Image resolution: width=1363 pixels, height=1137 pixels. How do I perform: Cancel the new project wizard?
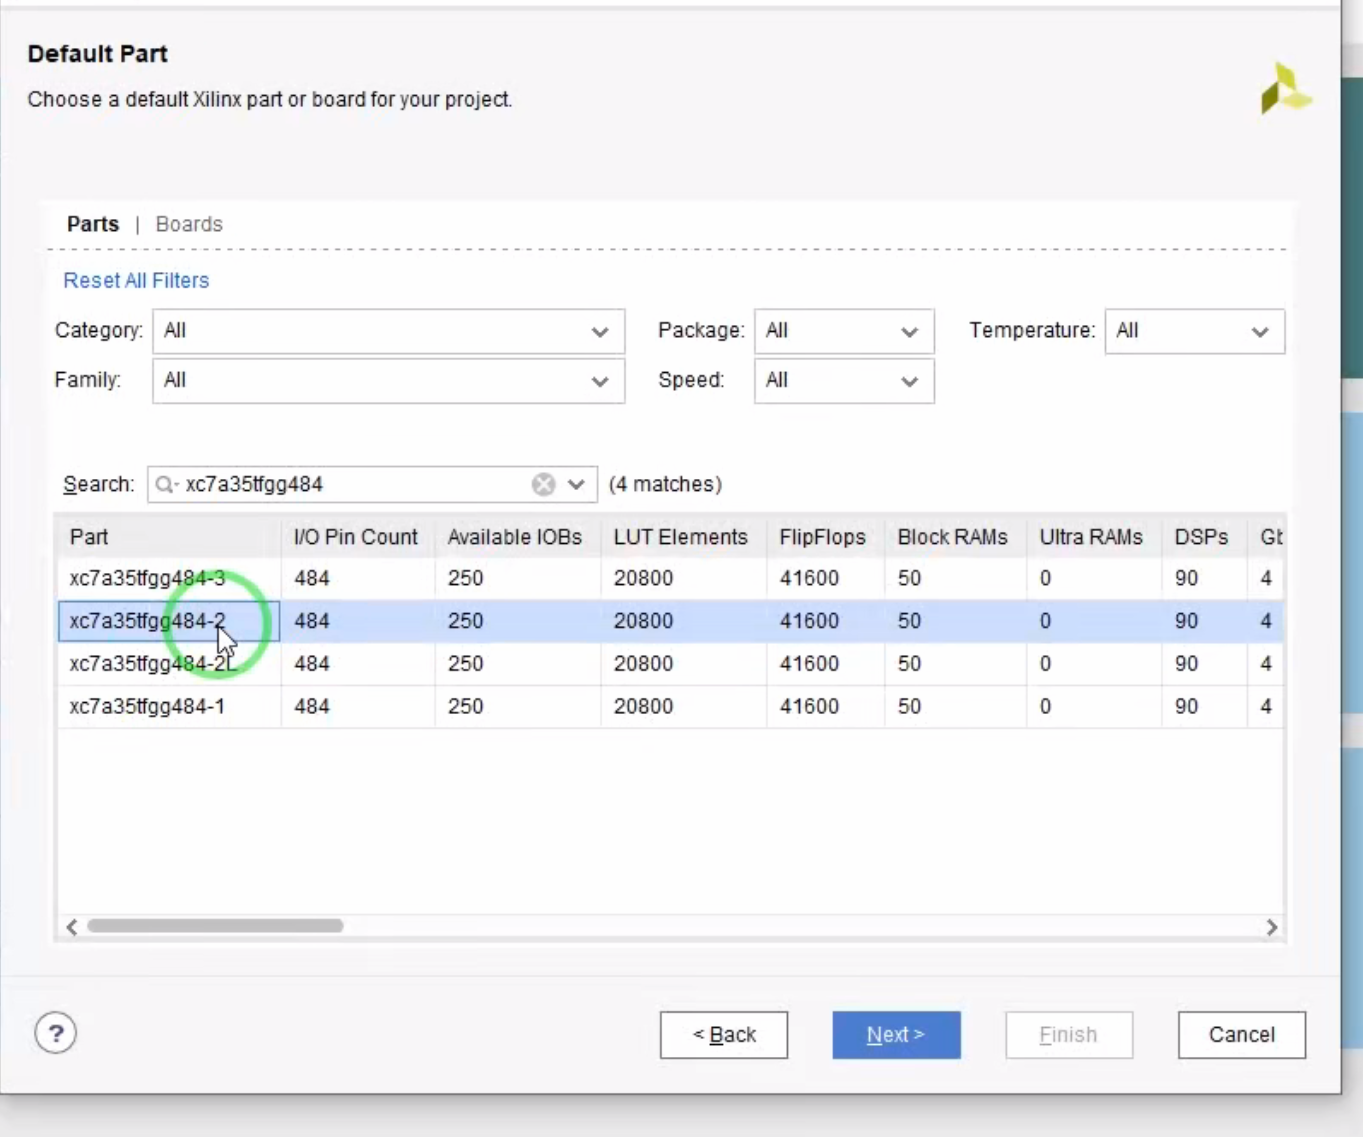(x=1242, y=1035)
